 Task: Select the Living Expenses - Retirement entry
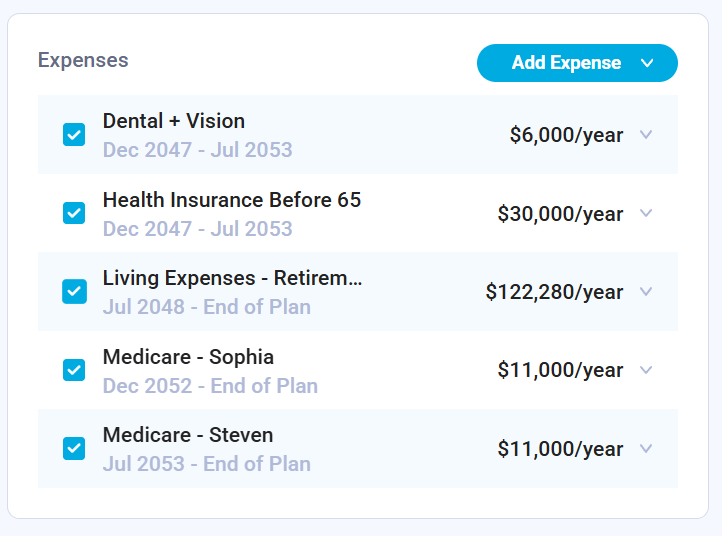(232, 278)
